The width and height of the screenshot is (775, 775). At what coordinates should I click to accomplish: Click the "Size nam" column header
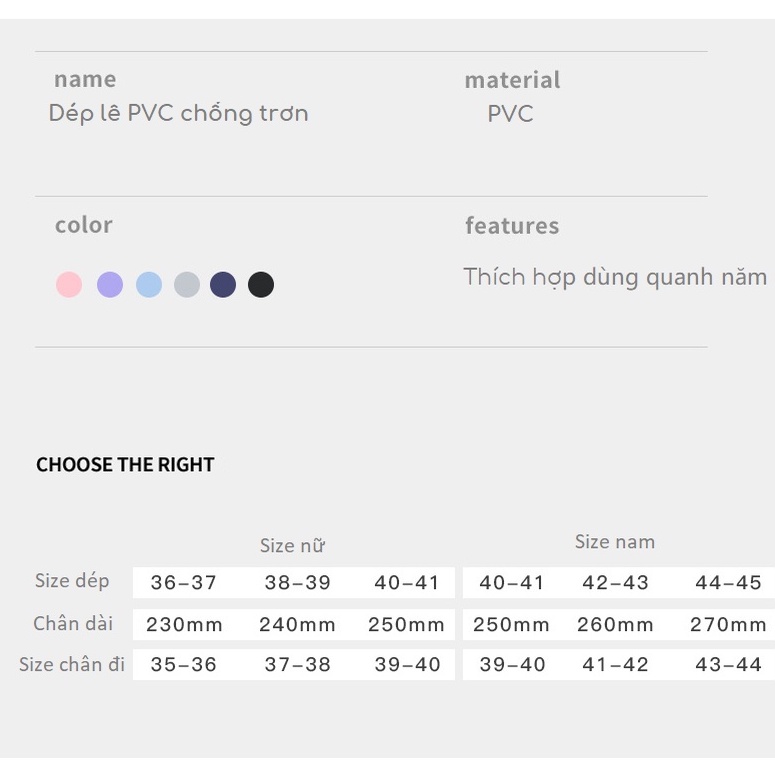[x=615, y=542]
